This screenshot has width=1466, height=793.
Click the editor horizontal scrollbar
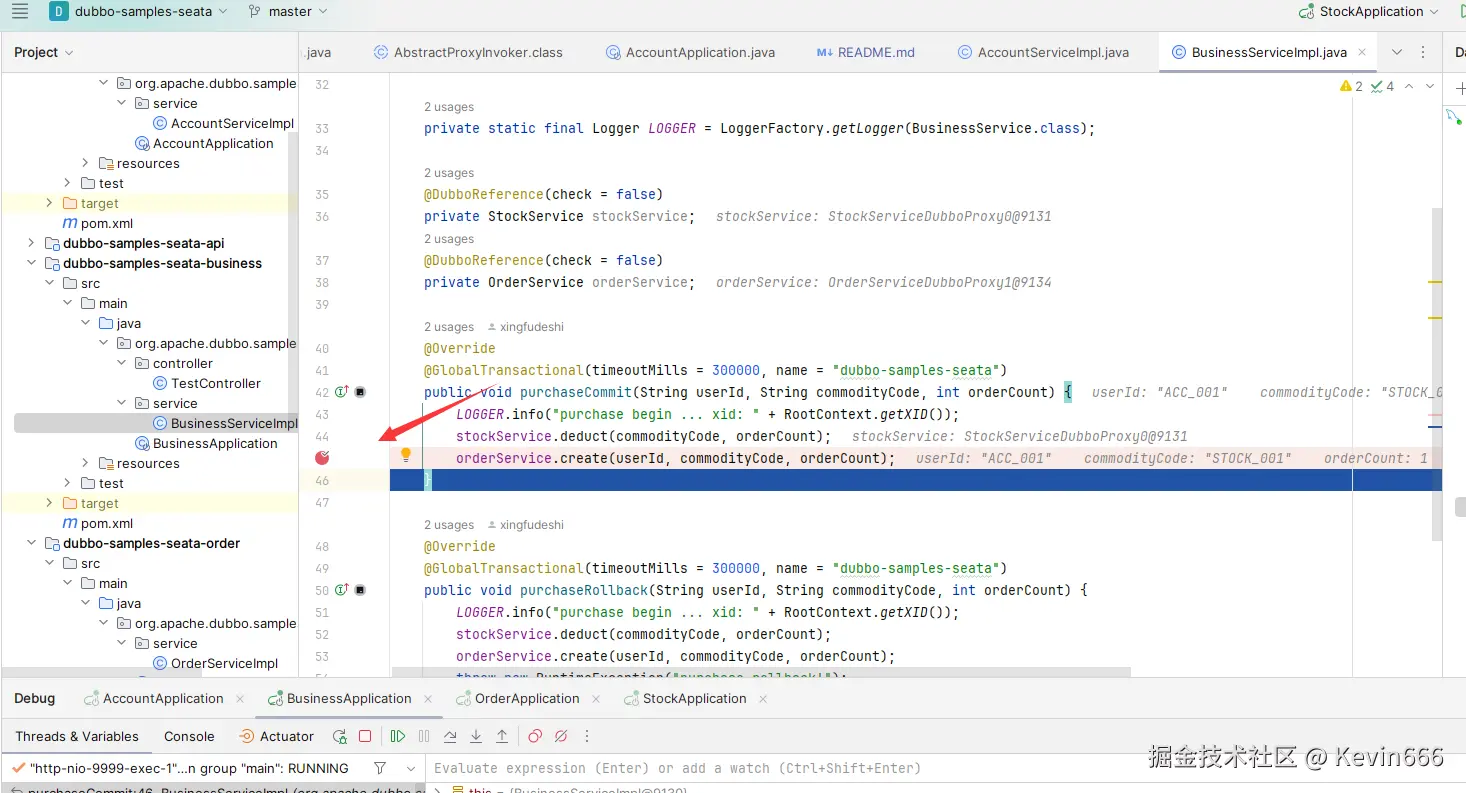coord(761,672)
